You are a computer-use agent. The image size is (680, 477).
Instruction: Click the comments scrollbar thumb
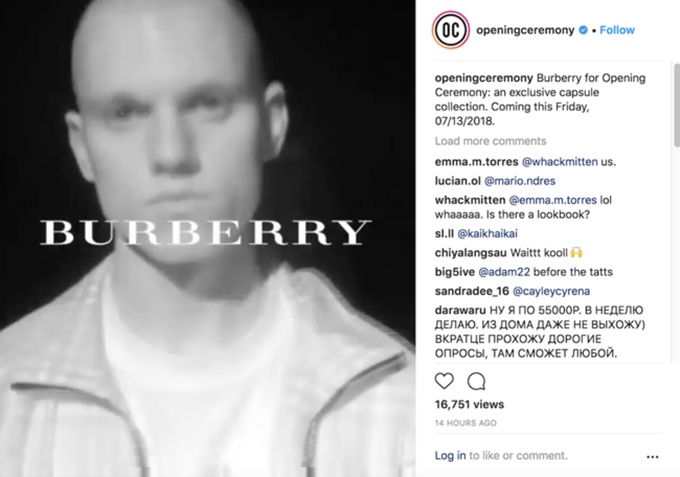tap(677, 105)
